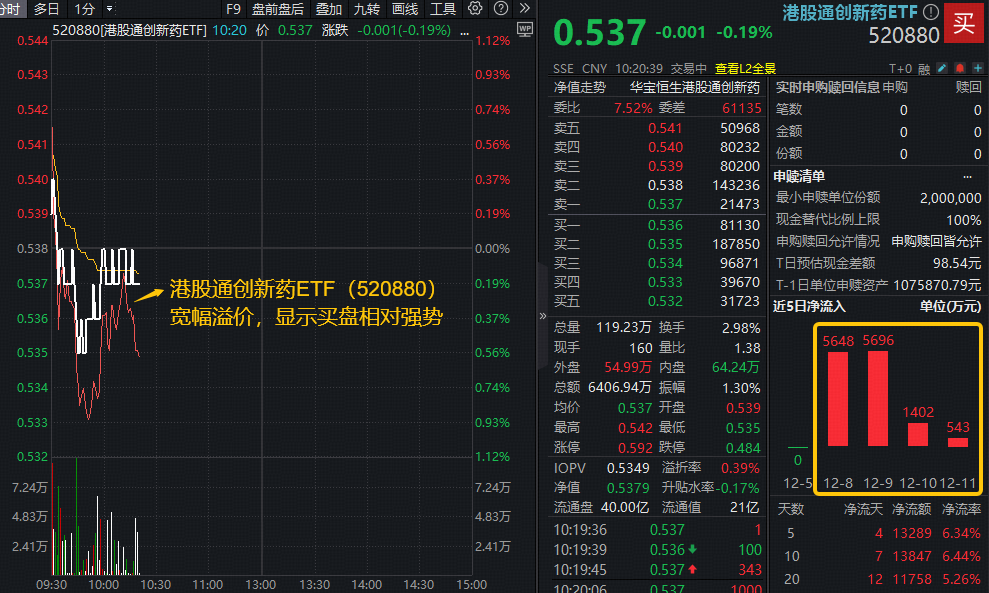Open the settings gear icon

click(x=474, y=8)
